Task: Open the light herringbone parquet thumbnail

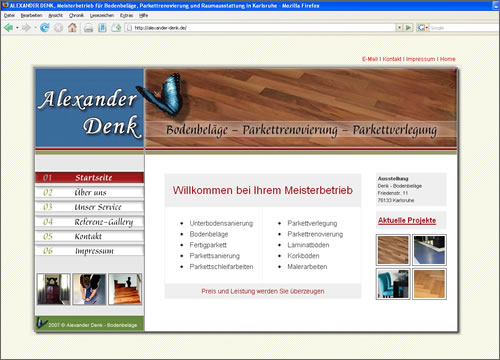Action: coord(429,284)
